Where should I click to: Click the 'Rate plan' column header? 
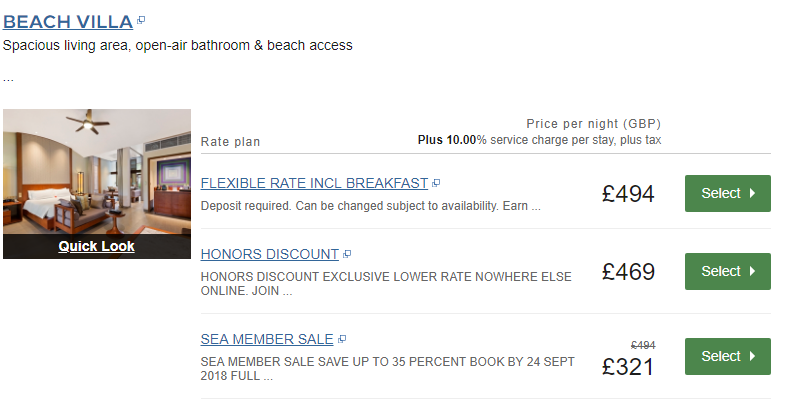(230, 142)
